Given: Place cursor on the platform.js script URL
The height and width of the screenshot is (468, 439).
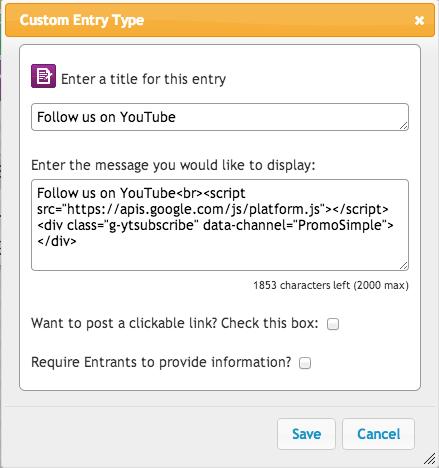Looking at the screenshot, I should pos(196,209).
